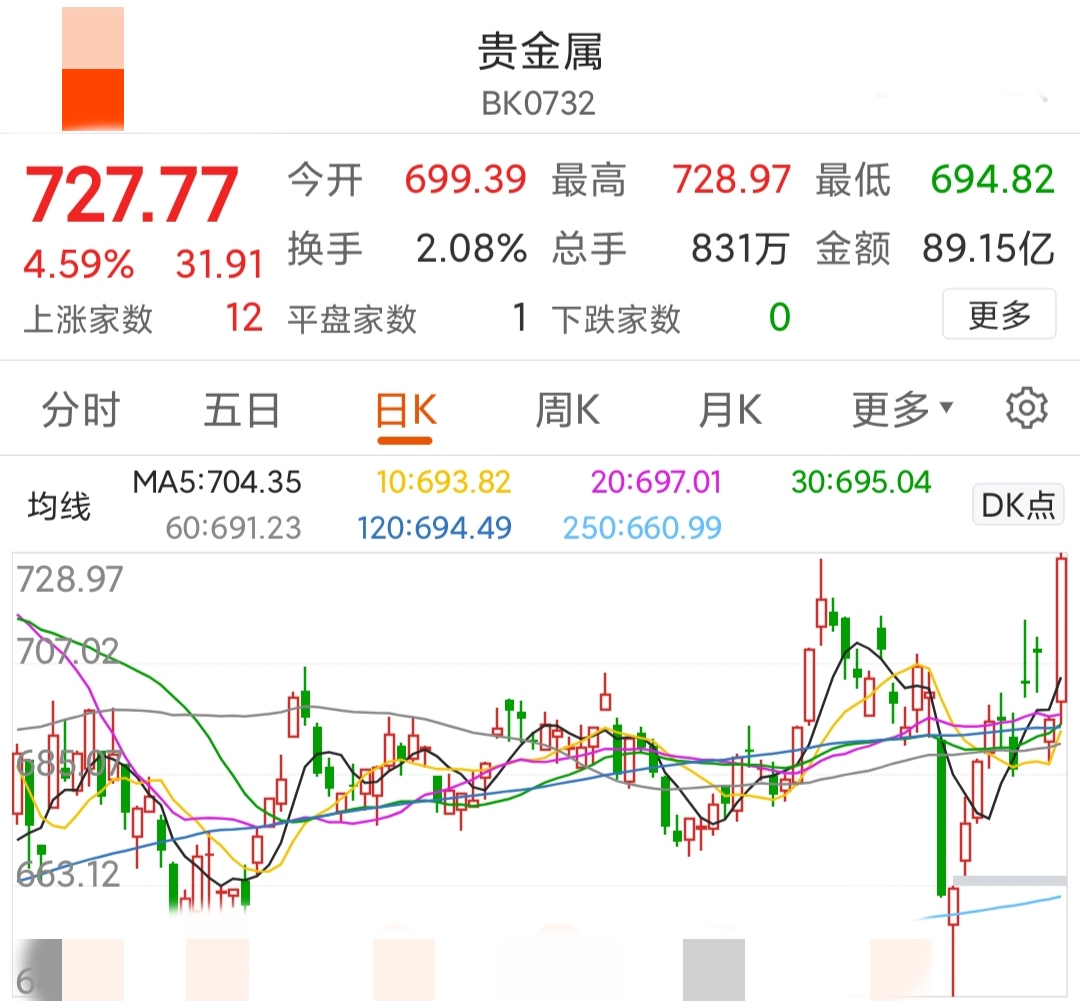Screen dimensions: 1080x1001
Task: Toggle the MA250 moving average display
Action: (x=641, y=528)
